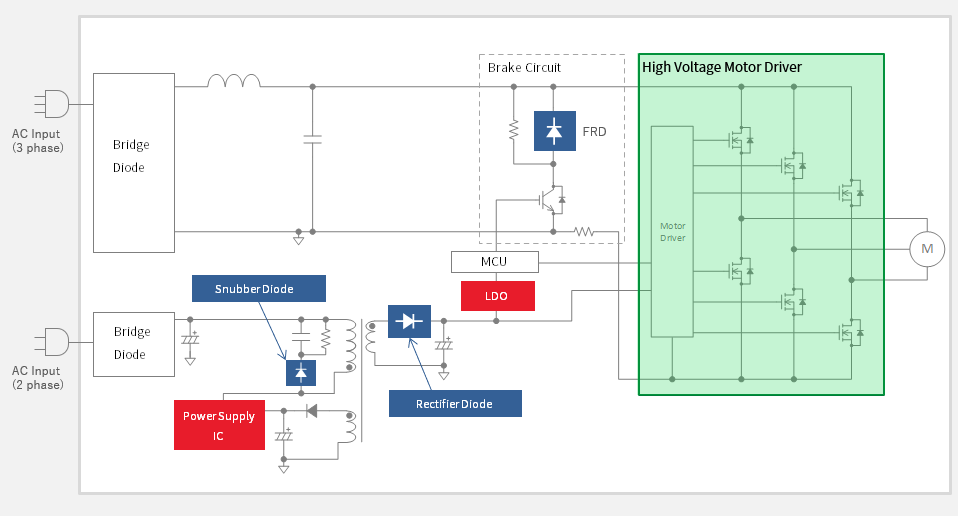
Task: Click the Motor Driver block
Action: point(672,231)
